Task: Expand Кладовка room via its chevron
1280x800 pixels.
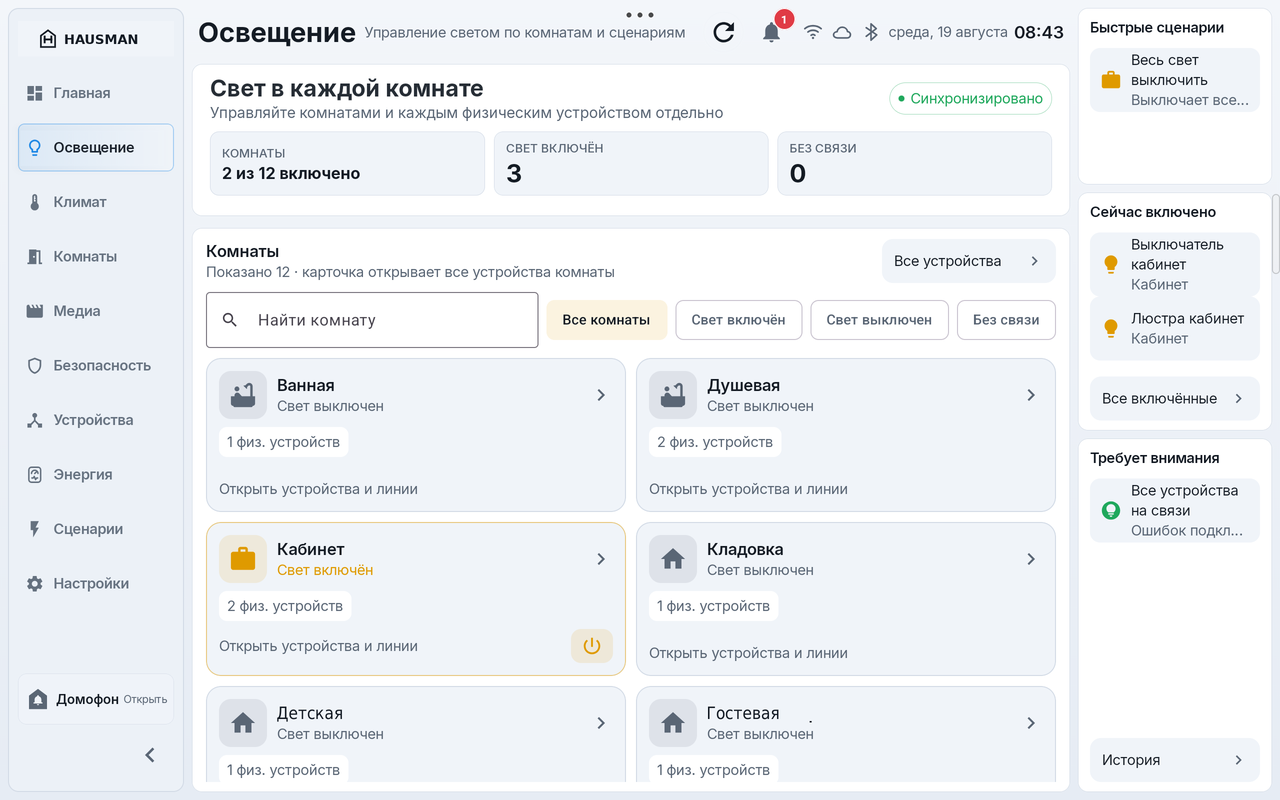Action: (1031, 559)
